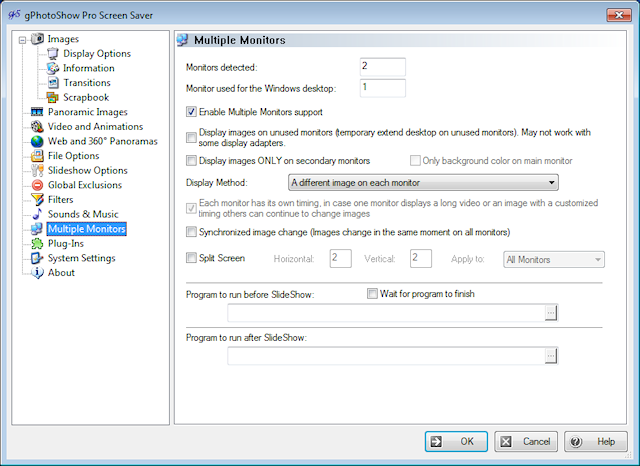
Task: Click the Panoramic Images film icon
Action: [37, 112]
